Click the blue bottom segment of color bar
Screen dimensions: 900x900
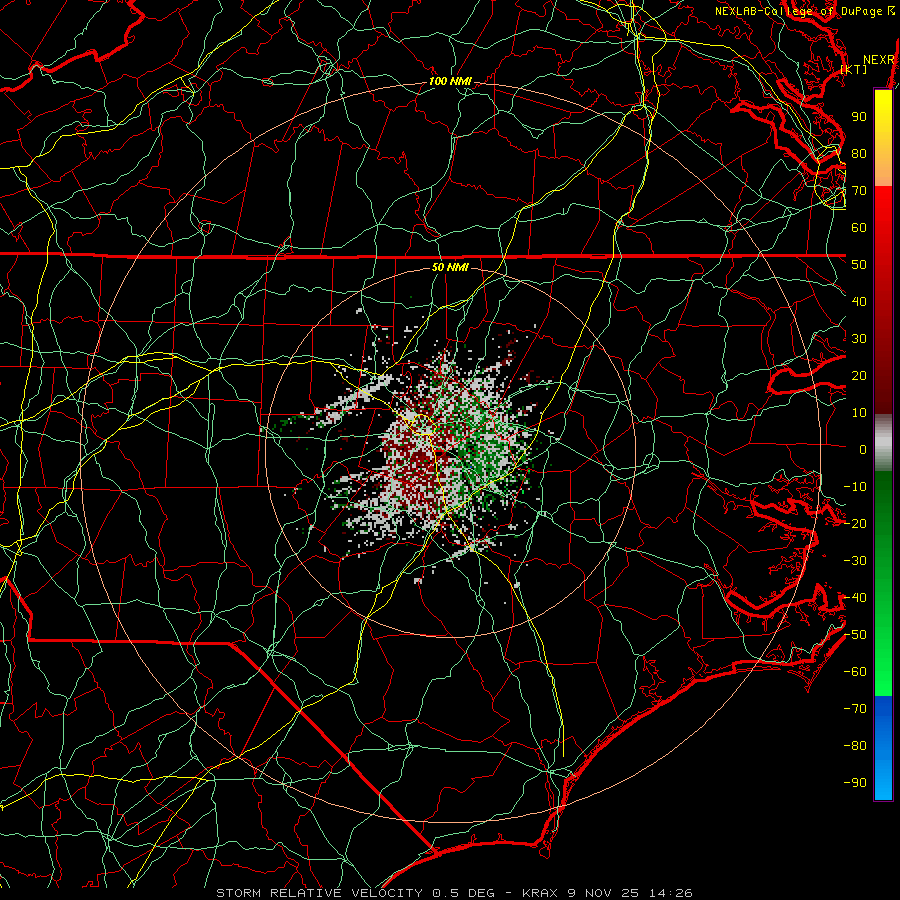883,748
